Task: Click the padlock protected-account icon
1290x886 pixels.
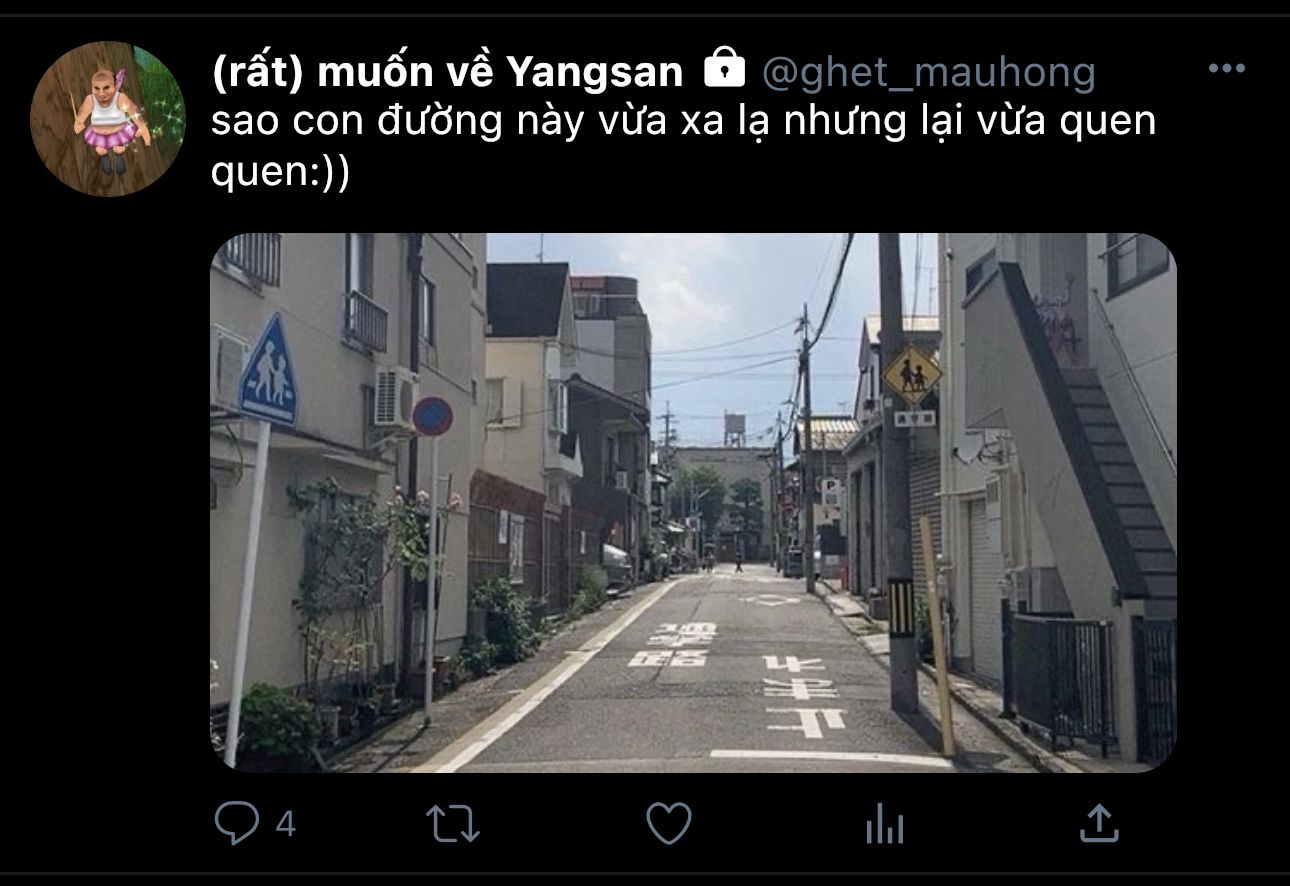Action: pos(725,69)
